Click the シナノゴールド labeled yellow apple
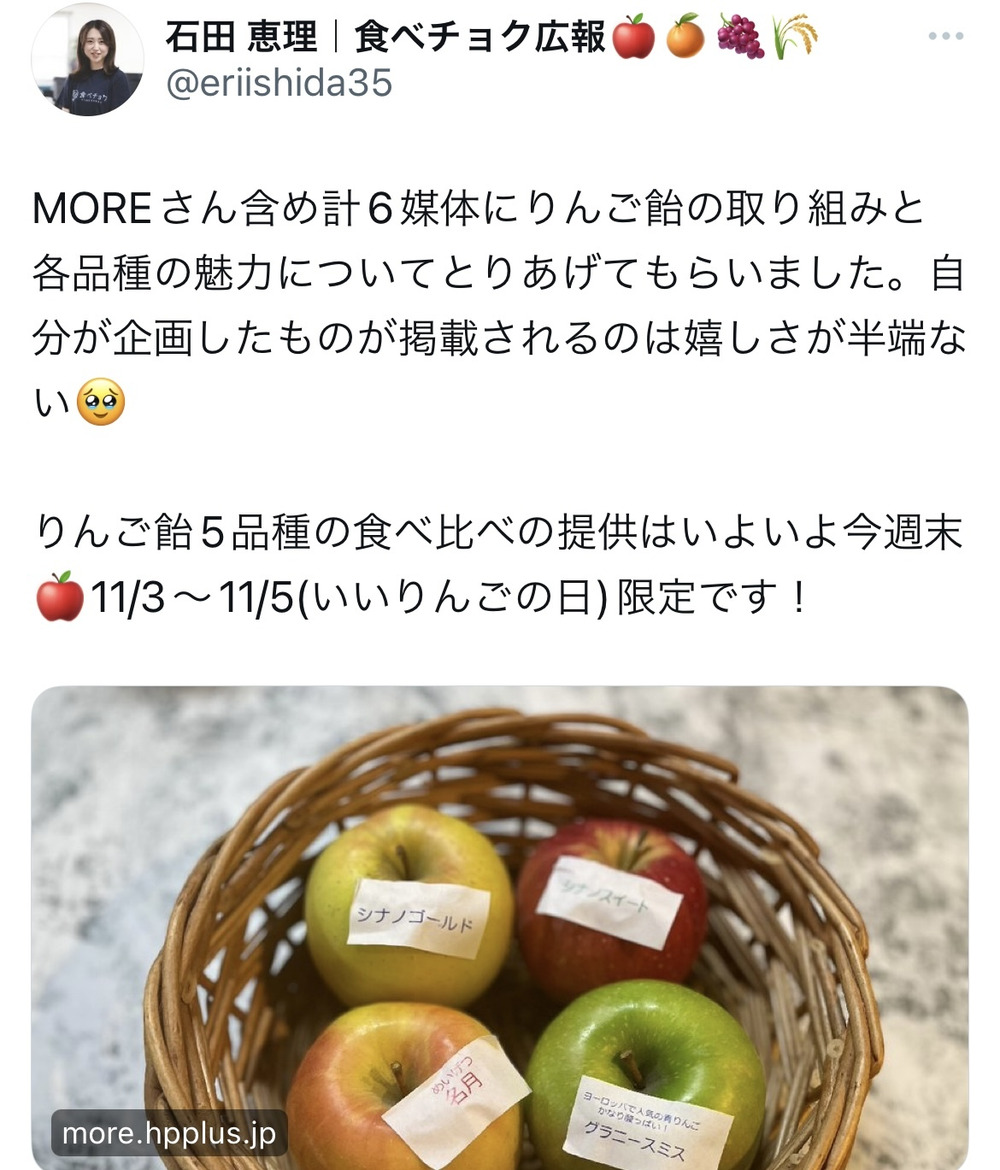Screen dimensions: 1000x1170 tap(409, 905)
